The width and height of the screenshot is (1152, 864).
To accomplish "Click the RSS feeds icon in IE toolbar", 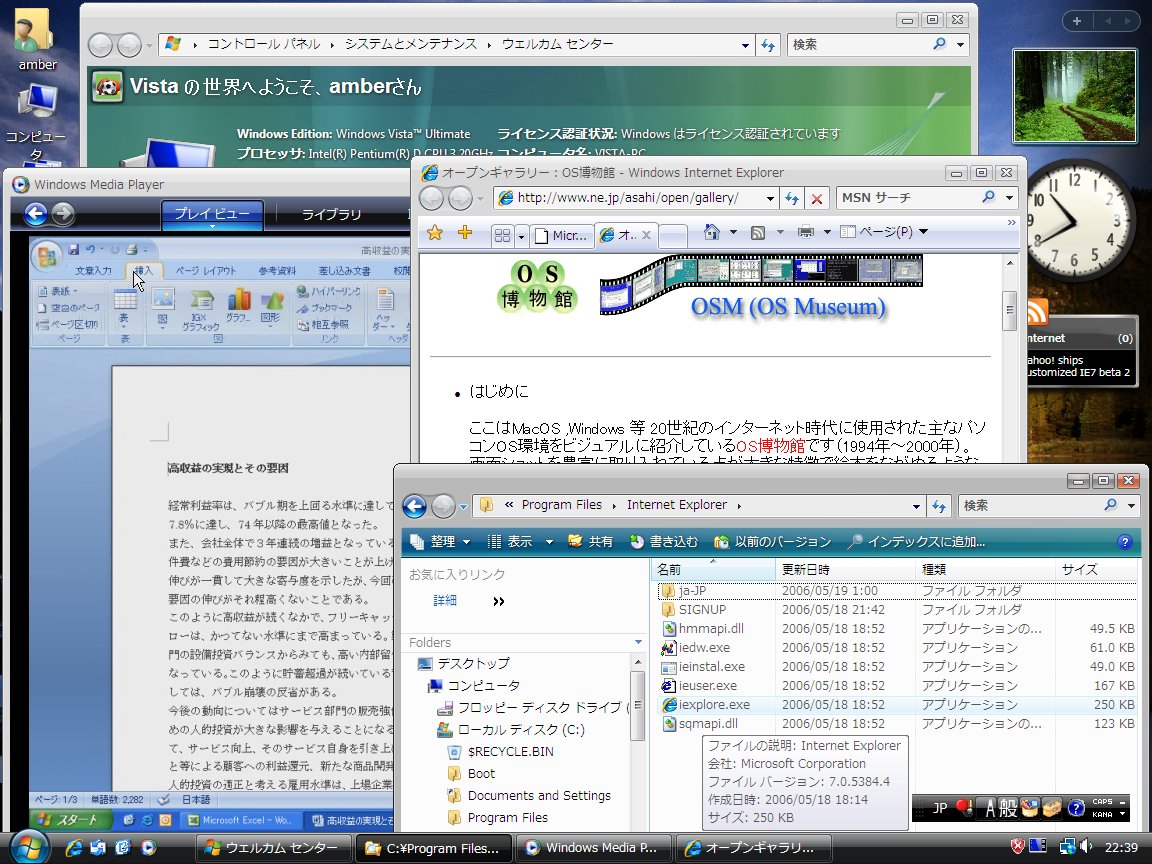I will pos(758,232).
